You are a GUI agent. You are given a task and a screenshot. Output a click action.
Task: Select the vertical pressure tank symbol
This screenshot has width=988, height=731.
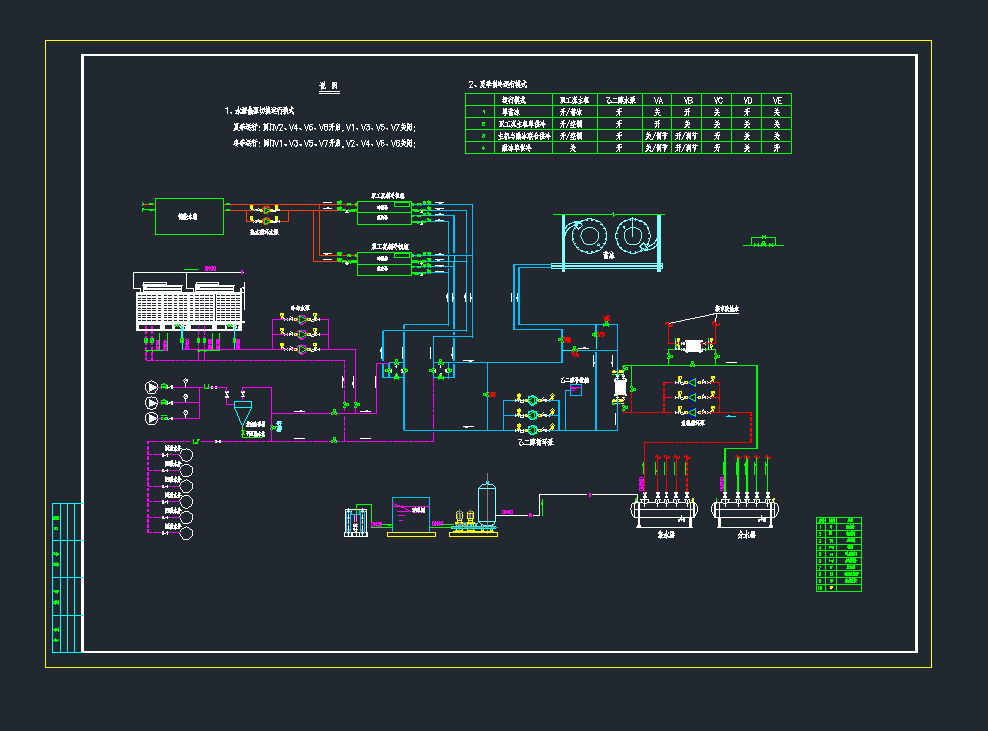487,503
